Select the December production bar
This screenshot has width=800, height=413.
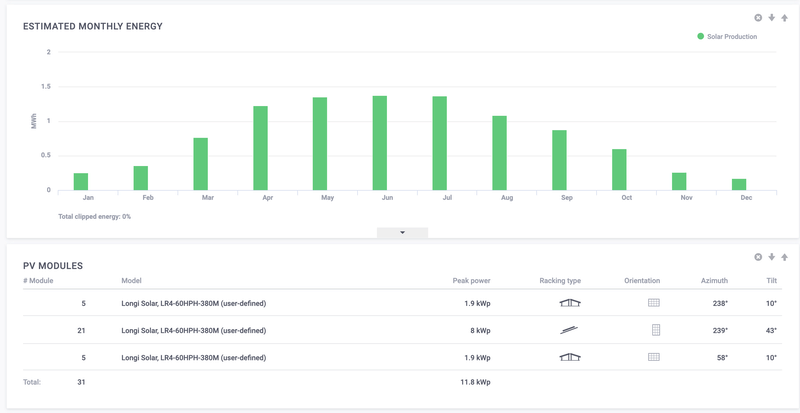pyautogui.click(x=739, y=184)
